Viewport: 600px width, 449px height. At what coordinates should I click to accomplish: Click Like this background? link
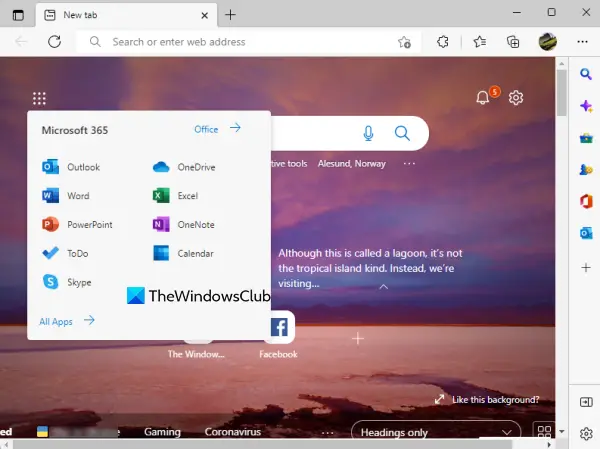(496, 400)
